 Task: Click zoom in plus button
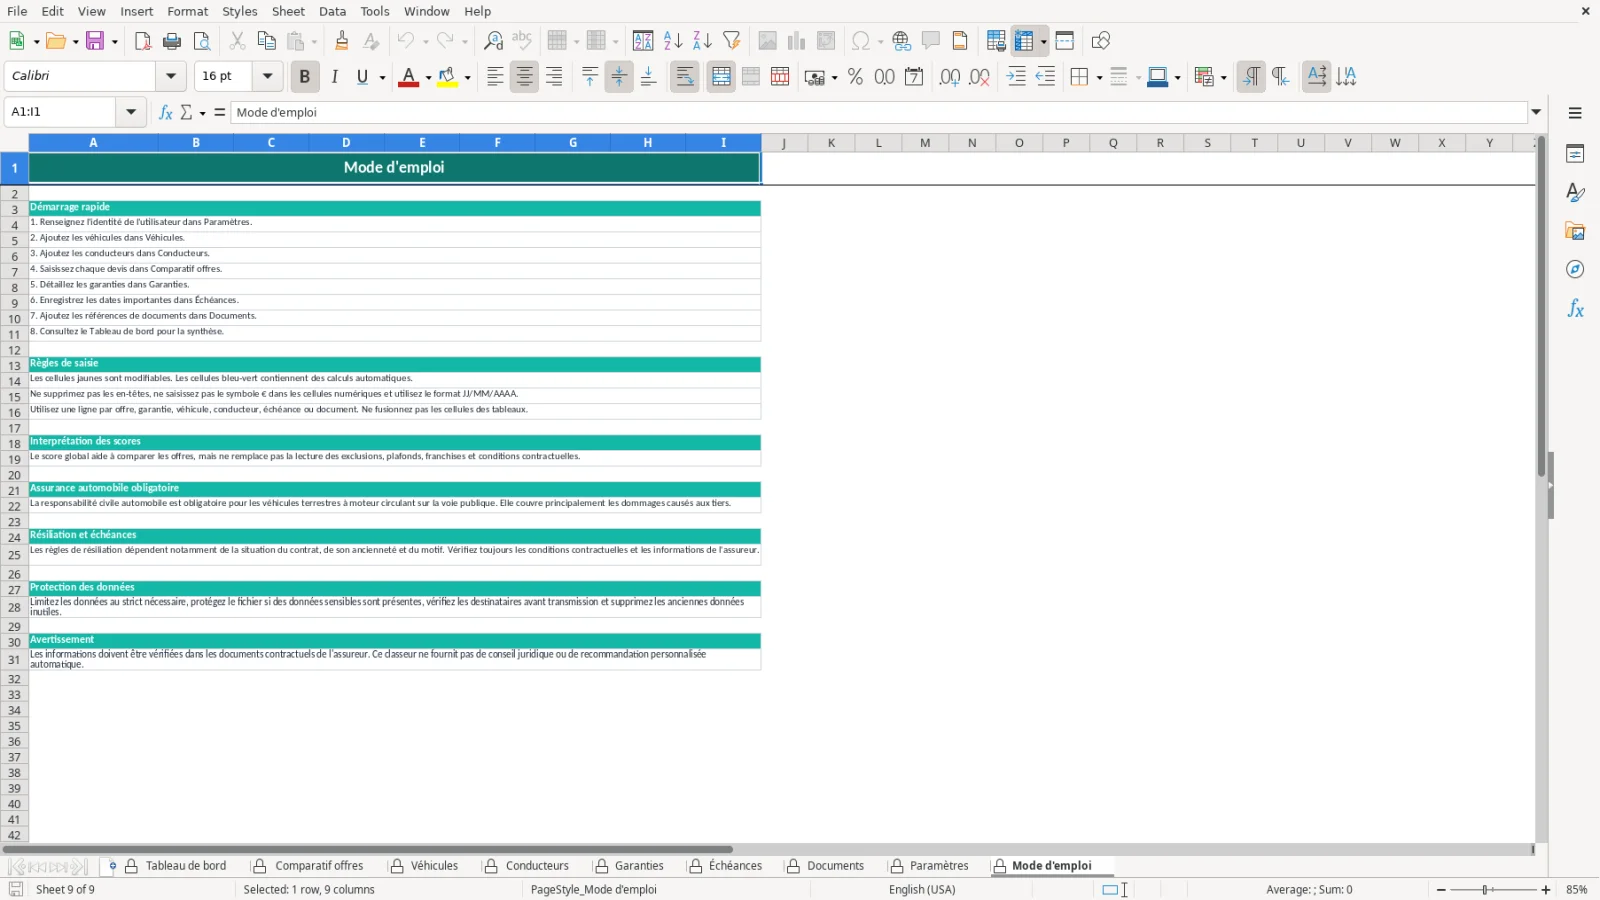[x=1546, y=890]
